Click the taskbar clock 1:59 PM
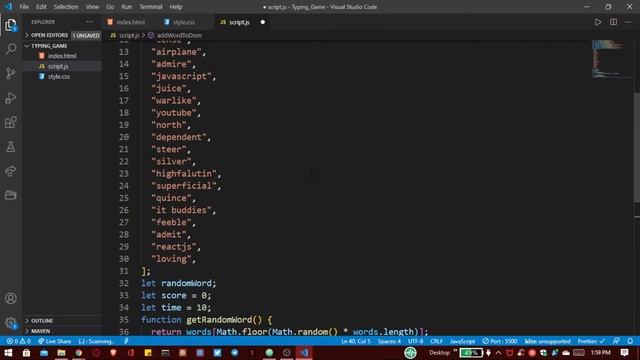 click(601, 353)
